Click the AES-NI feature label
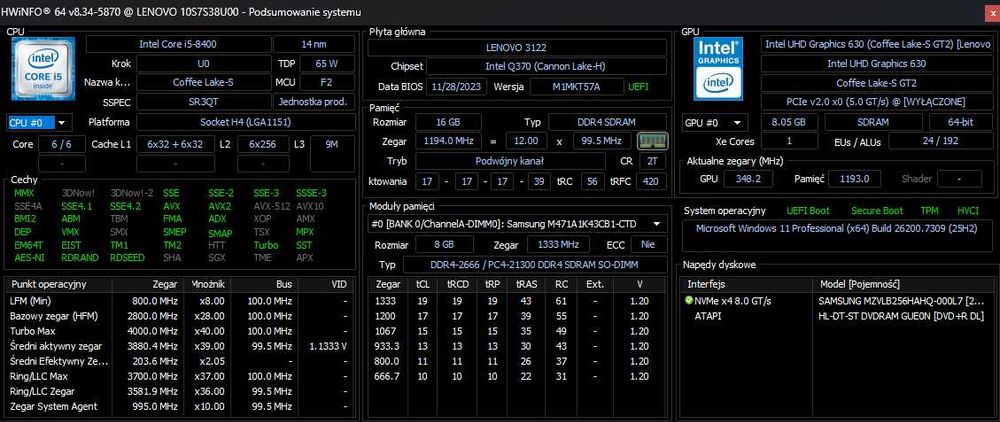Viewport: 1000px width, 422px height. 29,258
